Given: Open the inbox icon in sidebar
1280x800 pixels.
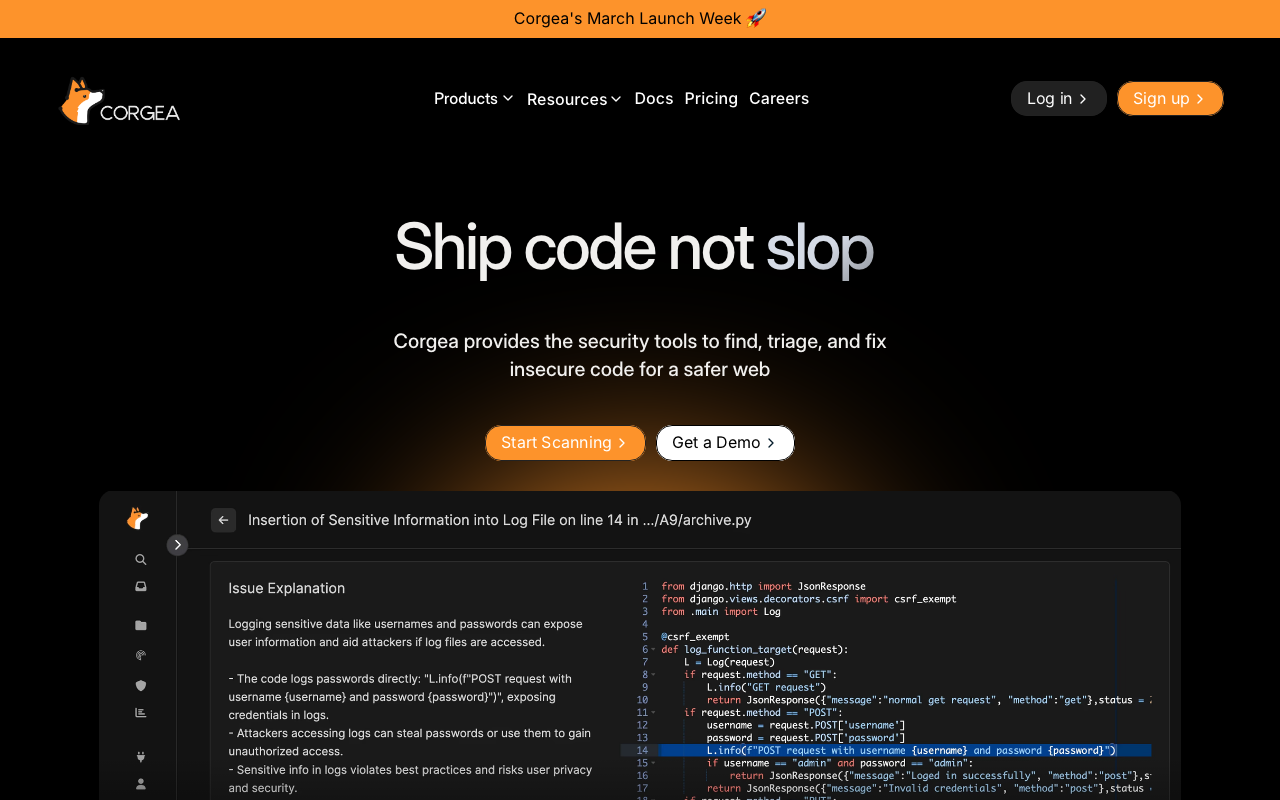Looking at the screenshot, I should [x=141, y=586].
